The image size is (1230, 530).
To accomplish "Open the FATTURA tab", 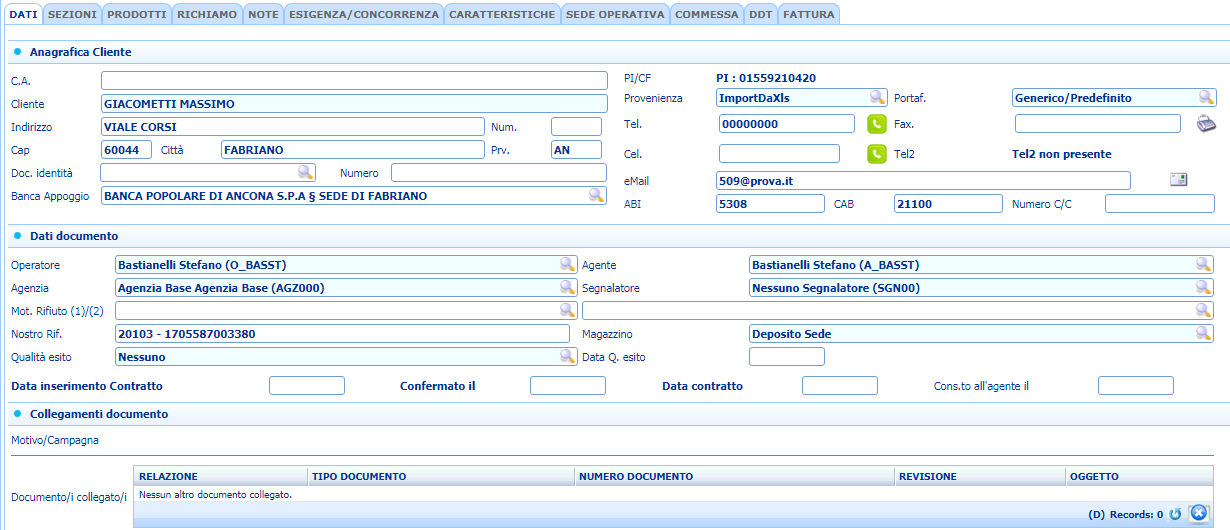I will pos(808,14).
